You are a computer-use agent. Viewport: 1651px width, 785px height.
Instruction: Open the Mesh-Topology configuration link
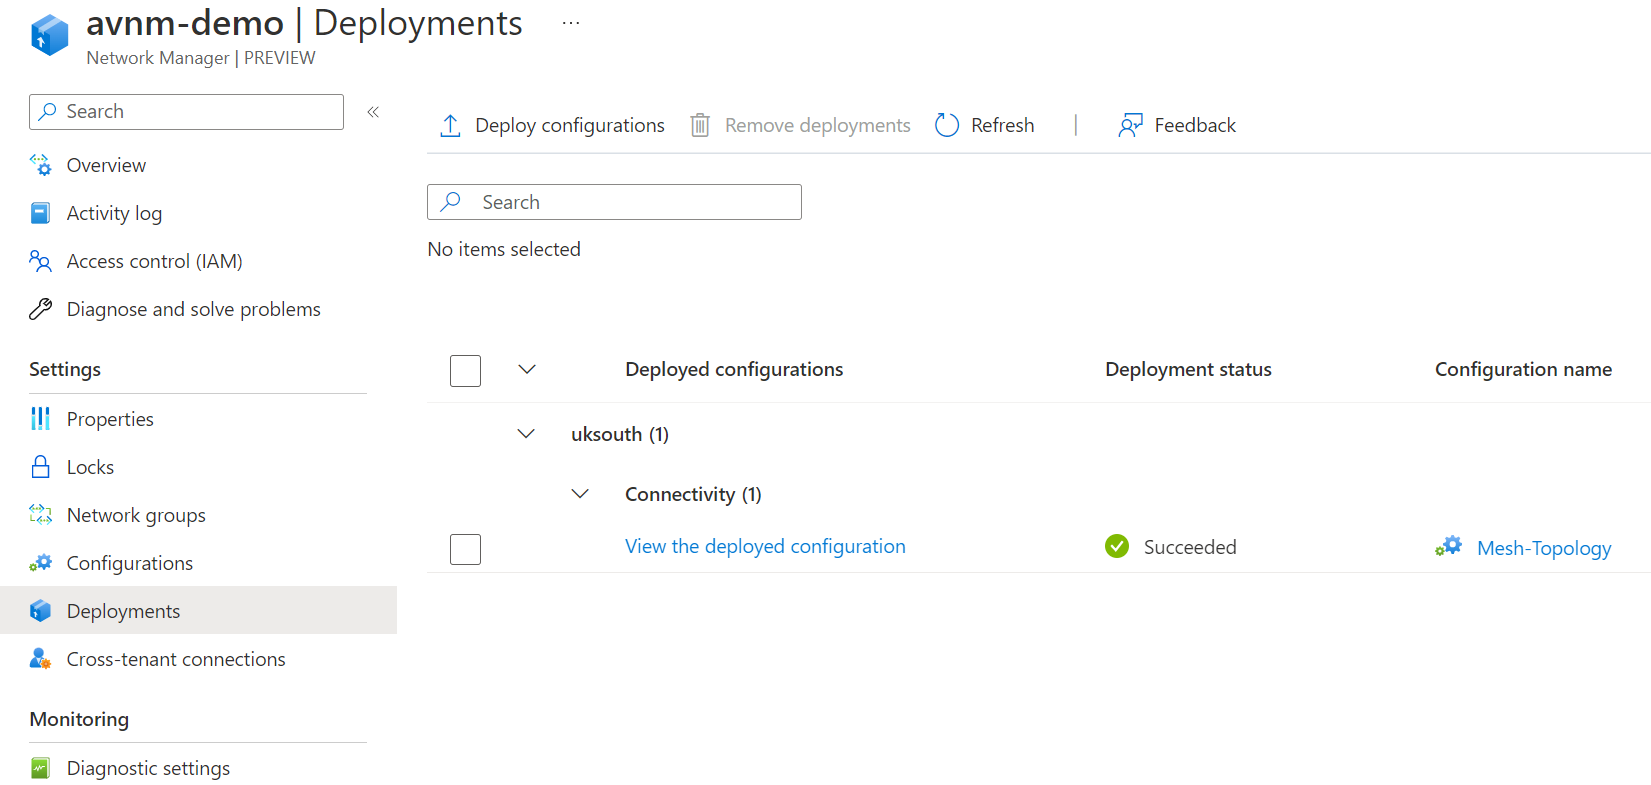point(1543,548)
